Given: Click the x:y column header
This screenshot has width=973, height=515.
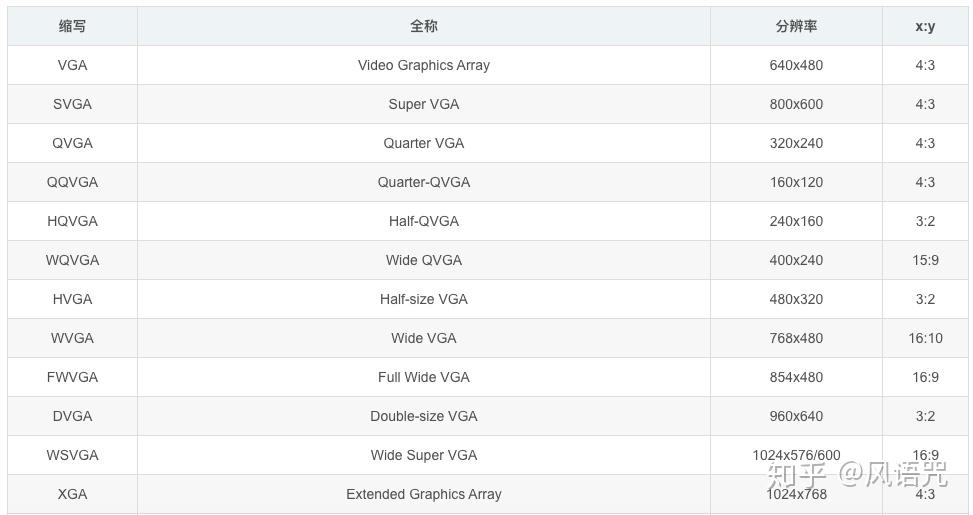Looking at the screenshot, I should (925, 26).
